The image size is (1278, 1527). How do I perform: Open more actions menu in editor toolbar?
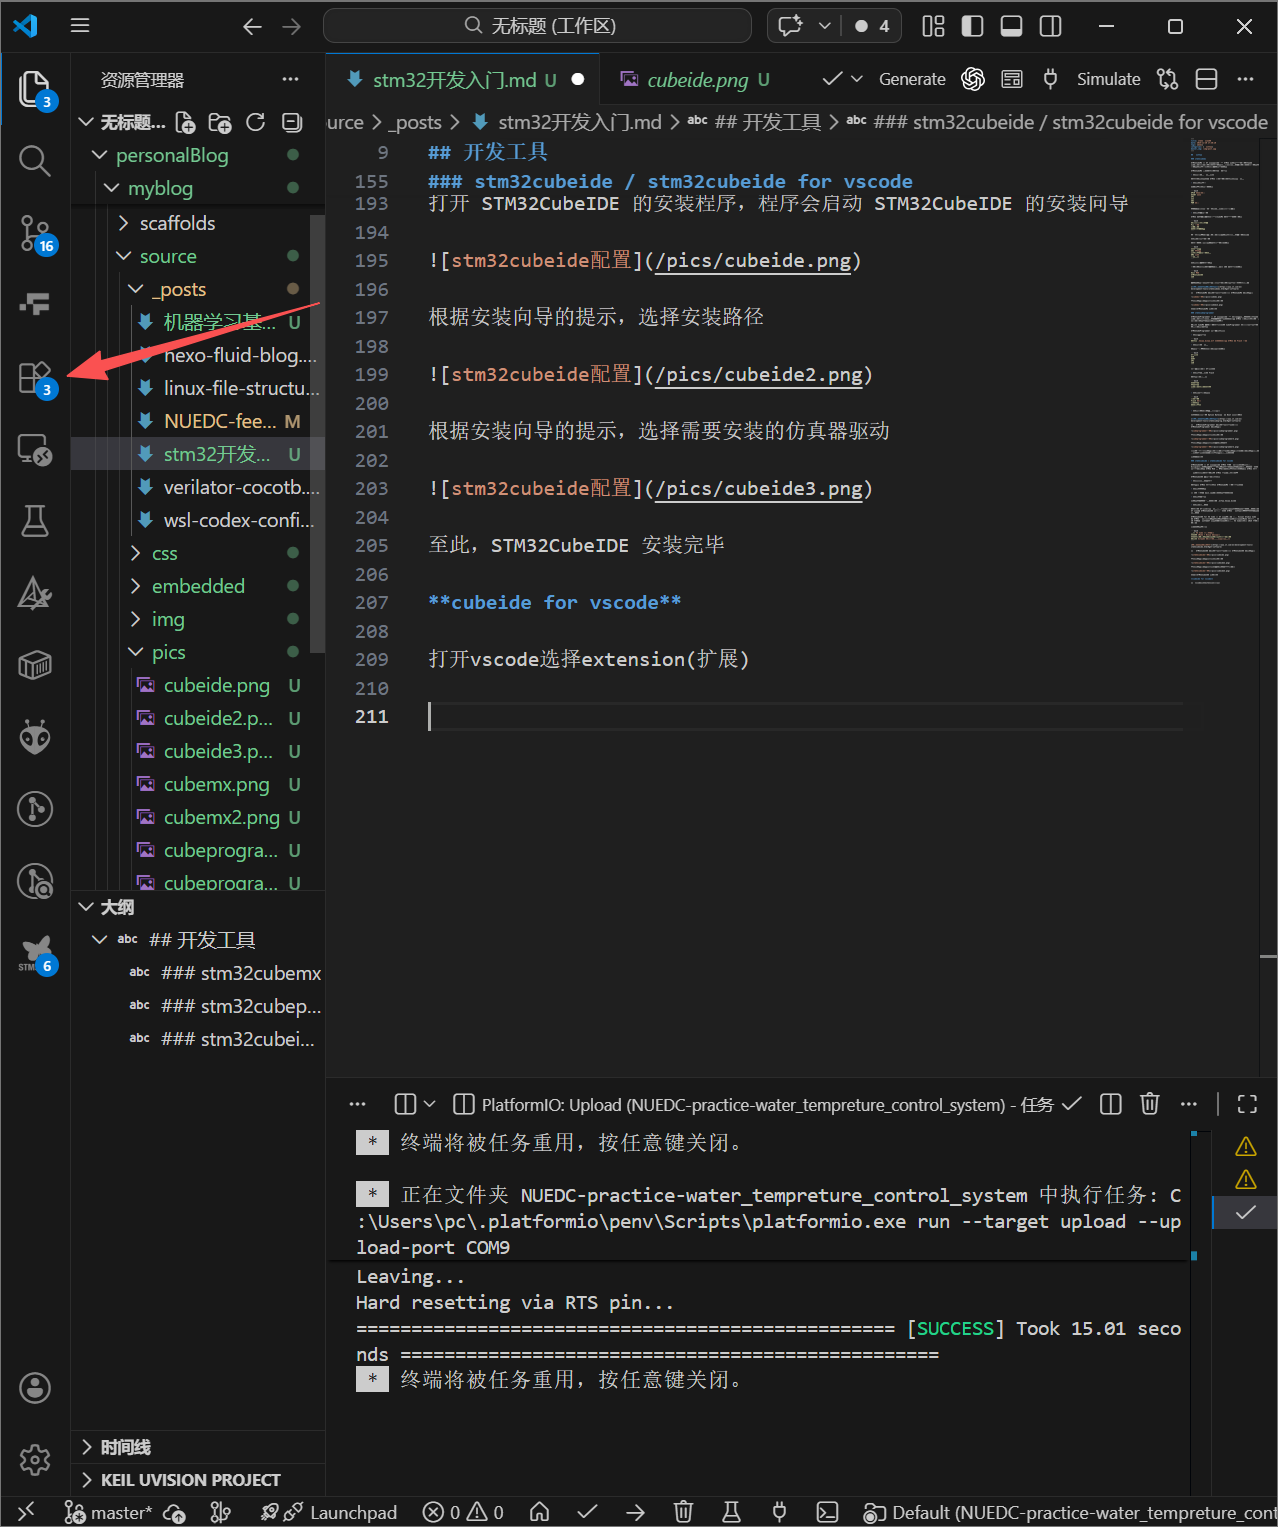pos(1245,79)
